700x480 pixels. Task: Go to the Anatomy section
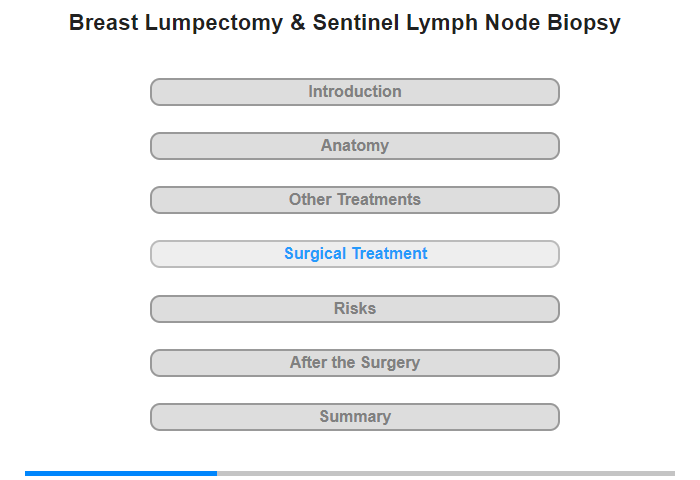click(354, 146)
